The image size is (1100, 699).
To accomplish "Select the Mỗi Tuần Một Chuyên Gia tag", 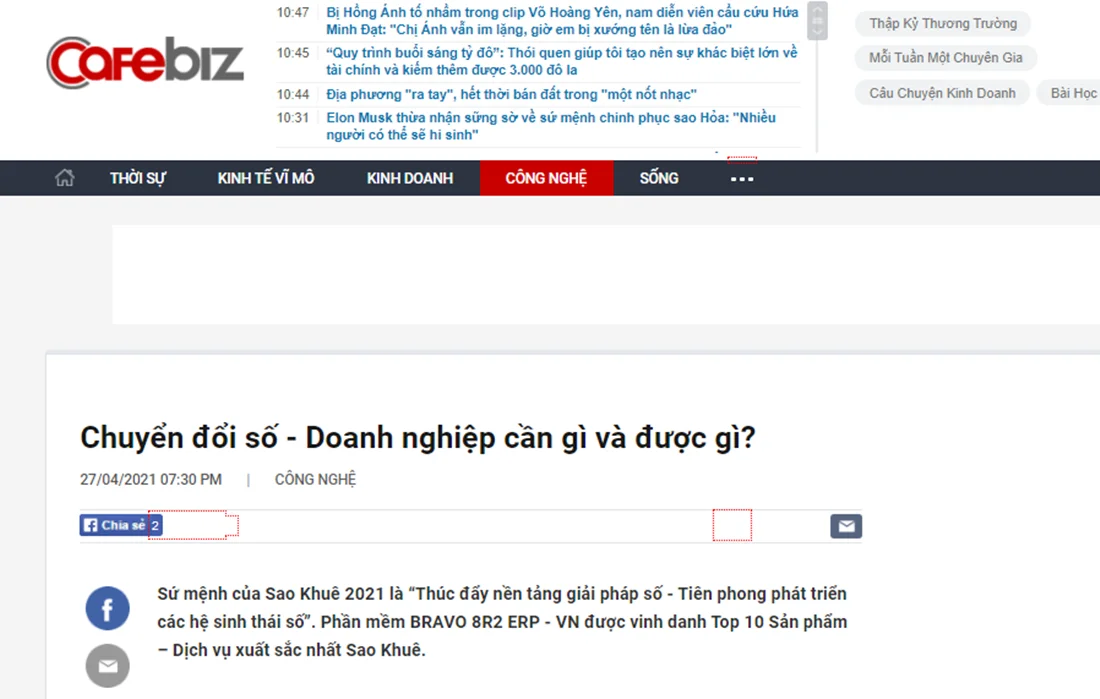I will coord(945,58).
